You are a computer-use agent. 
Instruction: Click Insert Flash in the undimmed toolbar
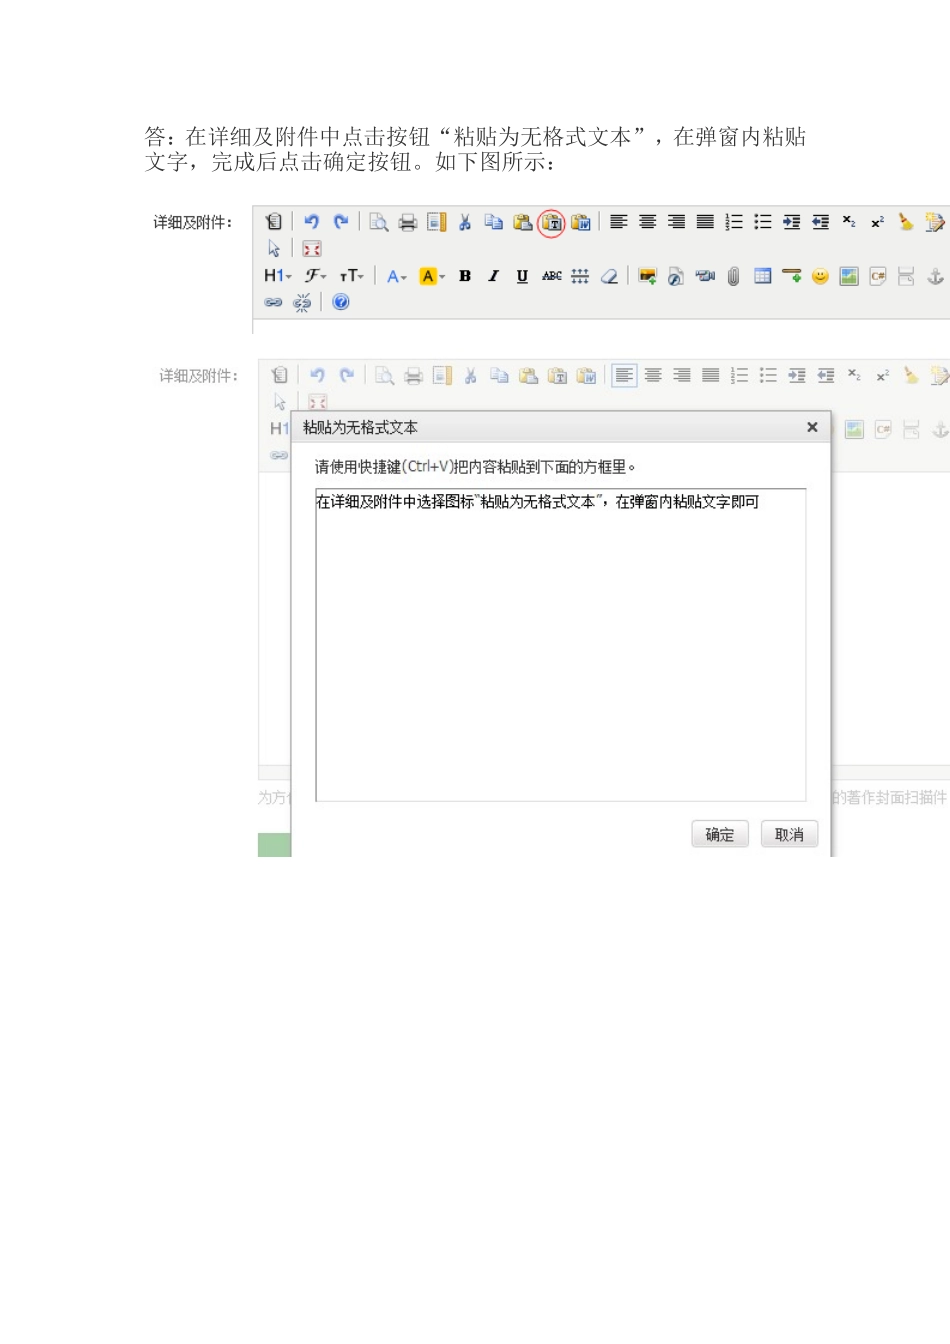click(676, 276)
